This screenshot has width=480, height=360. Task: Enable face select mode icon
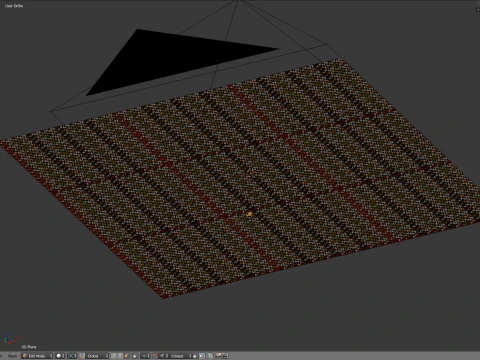coord(126,356)
